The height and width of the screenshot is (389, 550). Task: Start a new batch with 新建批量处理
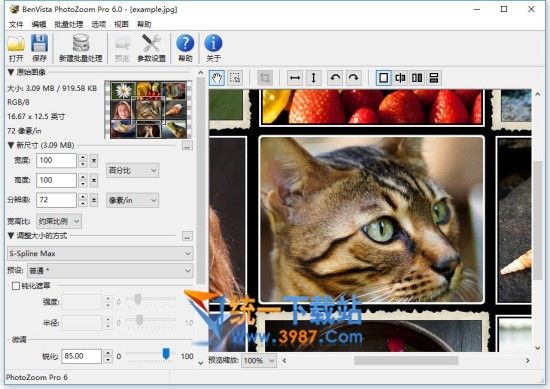[81, 48]
